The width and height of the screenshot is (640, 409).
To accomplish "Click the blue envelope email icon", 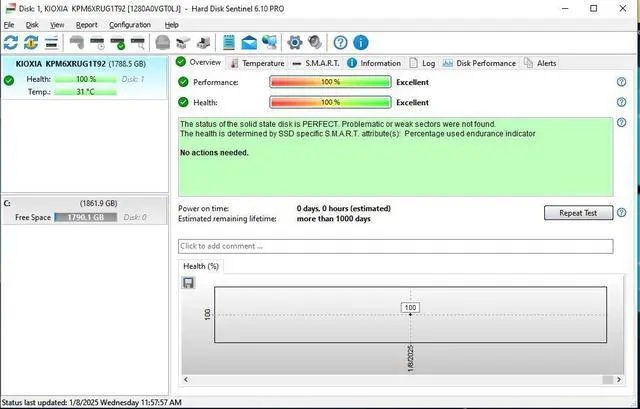I will coord(249,42).
